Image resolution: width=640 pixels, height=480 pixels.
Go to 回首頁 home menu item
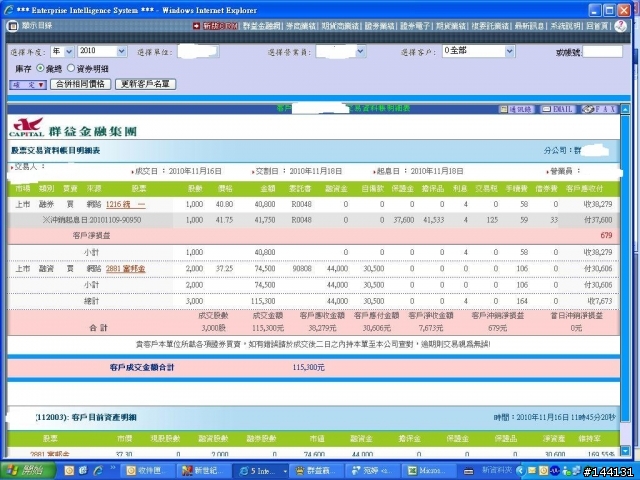597,26
